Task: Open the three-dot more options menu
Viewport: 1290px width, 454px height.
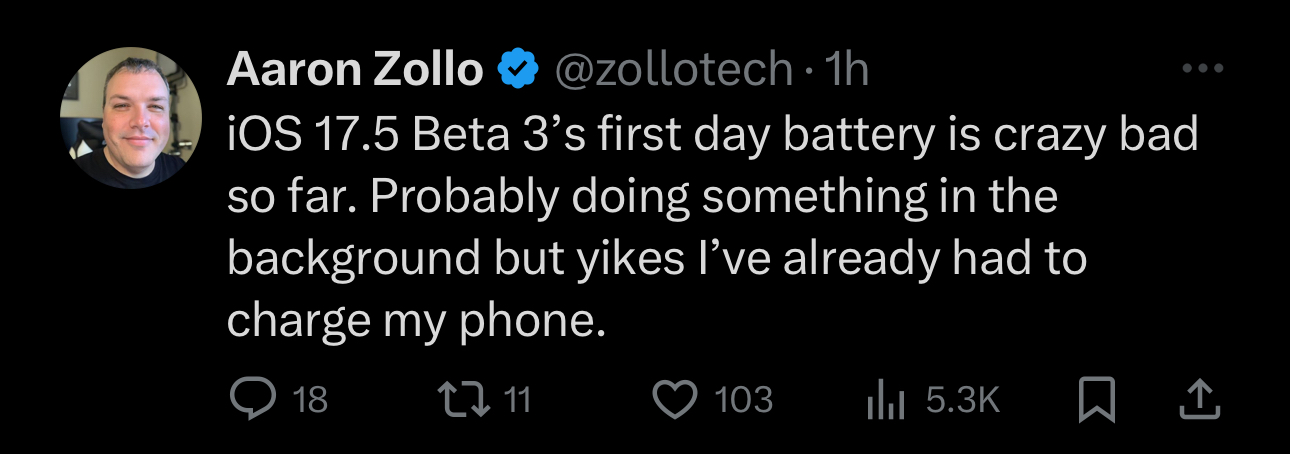Action: 1201,69
